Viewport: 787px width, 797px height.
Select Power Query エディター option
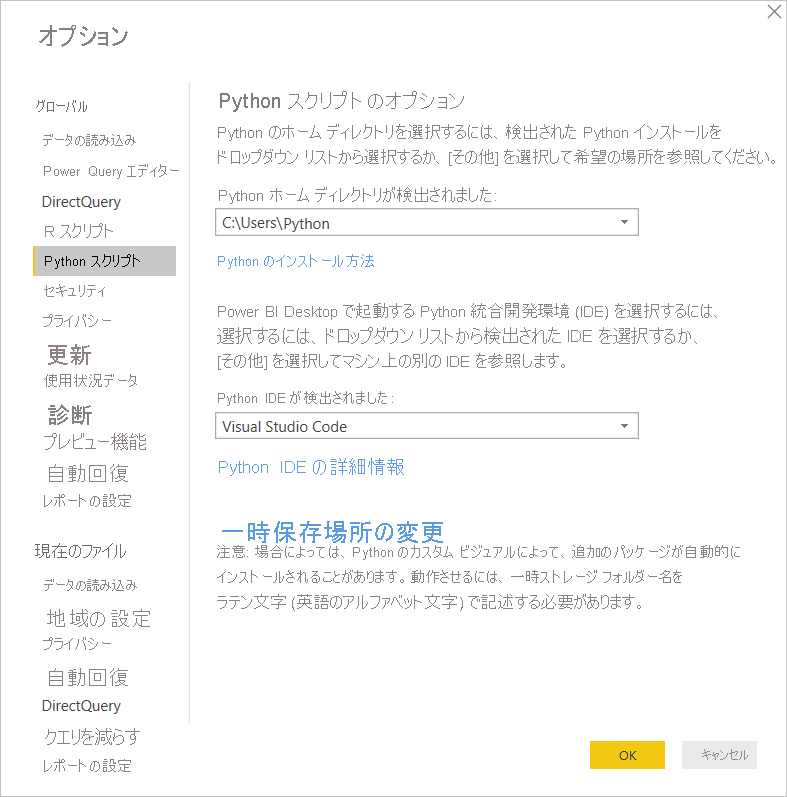[111, 171]
